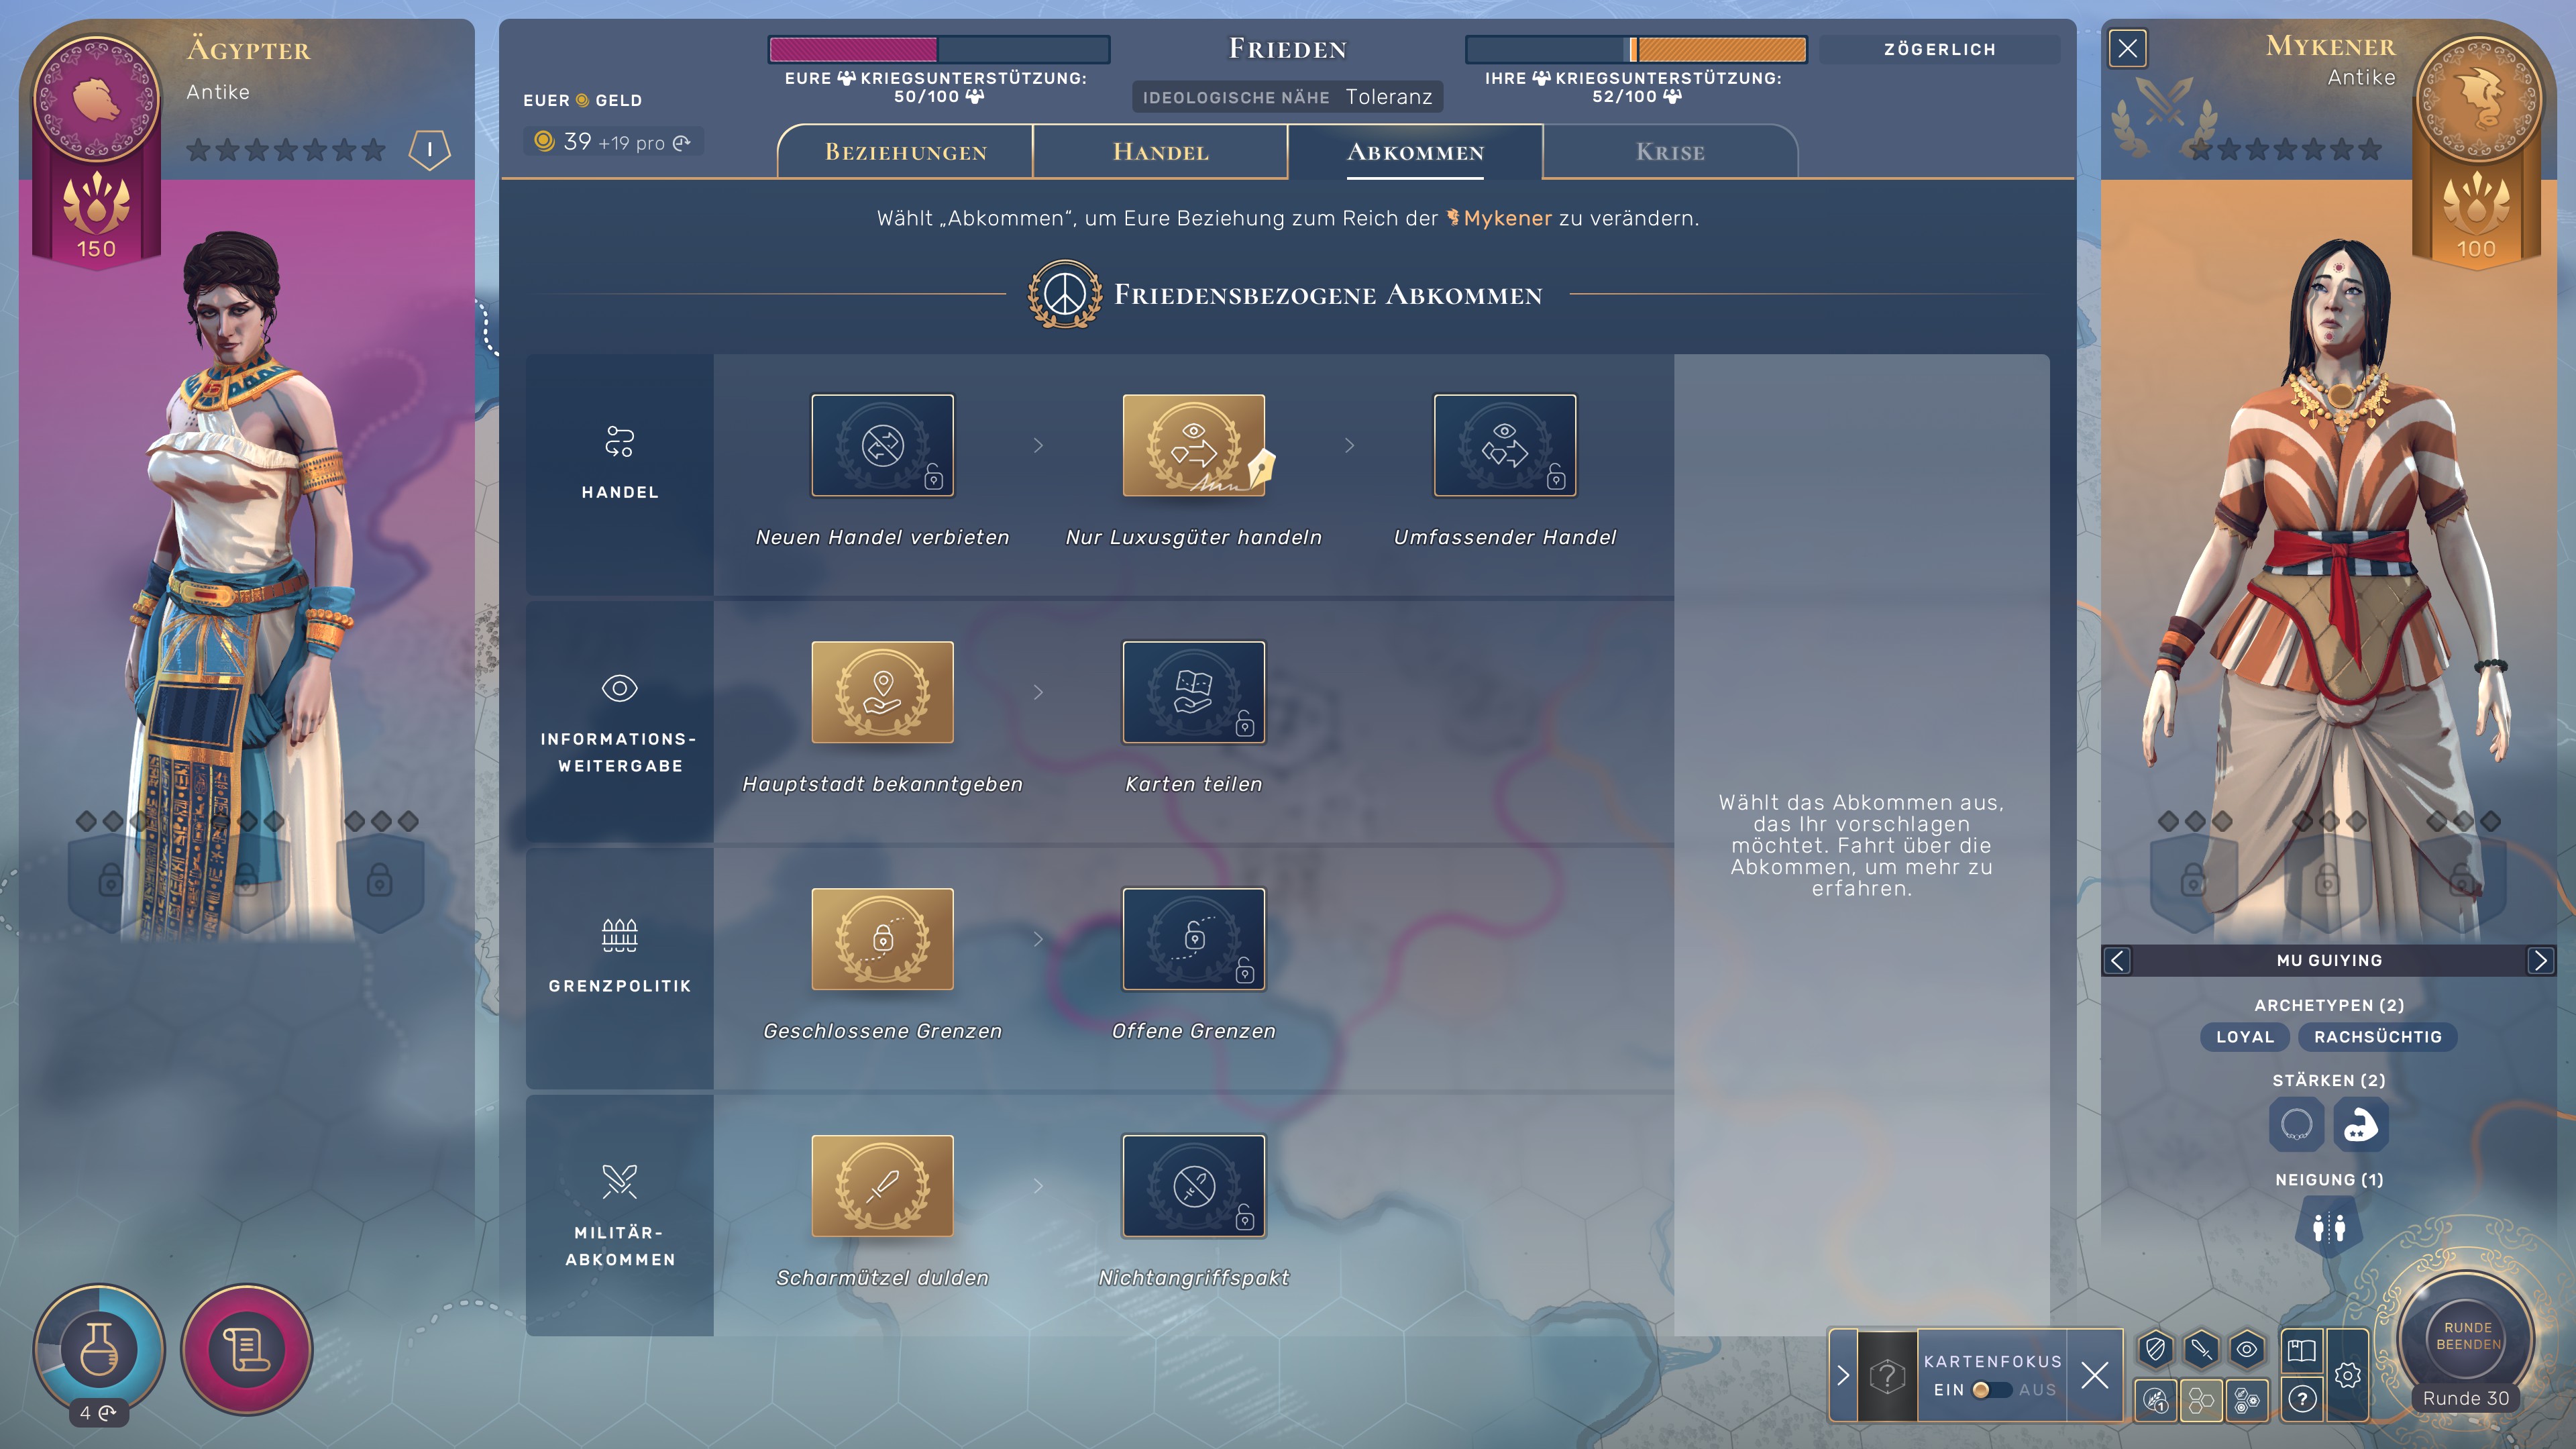Select the 'Offene Grenzen' agreement card
The width and height of the screenshot is (2576, 1449).
pos(1194,939)
